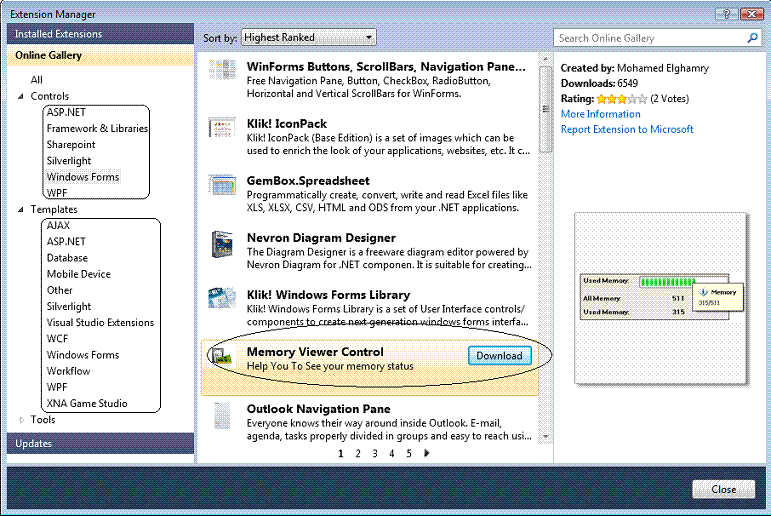Select Silverlight under Templates
Viewport: 771px width, 516px height.
point(69,306)
